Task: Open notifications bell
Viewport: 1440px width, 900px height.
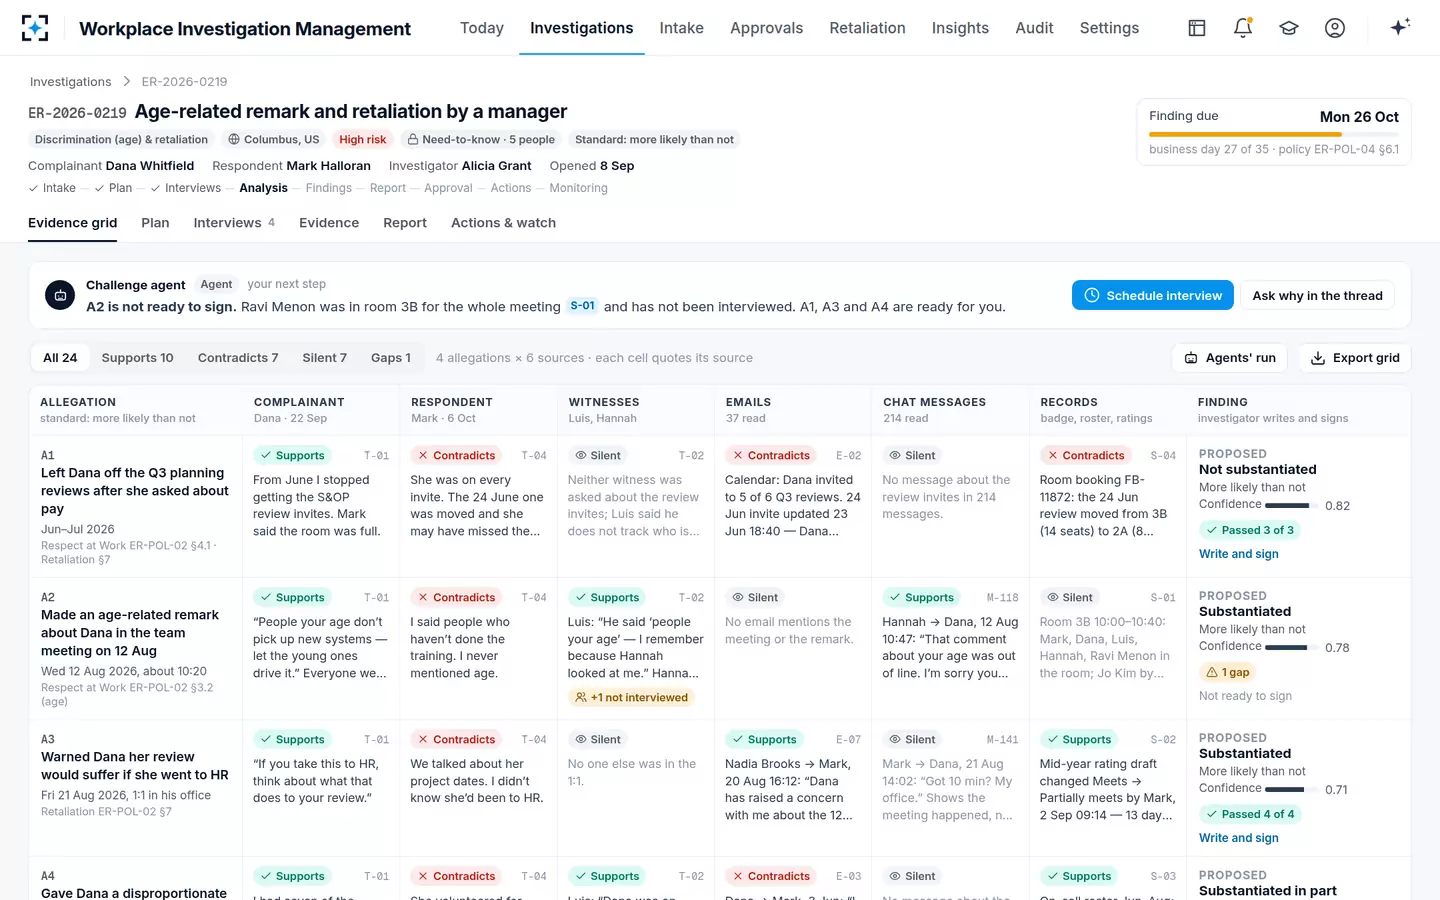Action: [x=1243, y=28]
